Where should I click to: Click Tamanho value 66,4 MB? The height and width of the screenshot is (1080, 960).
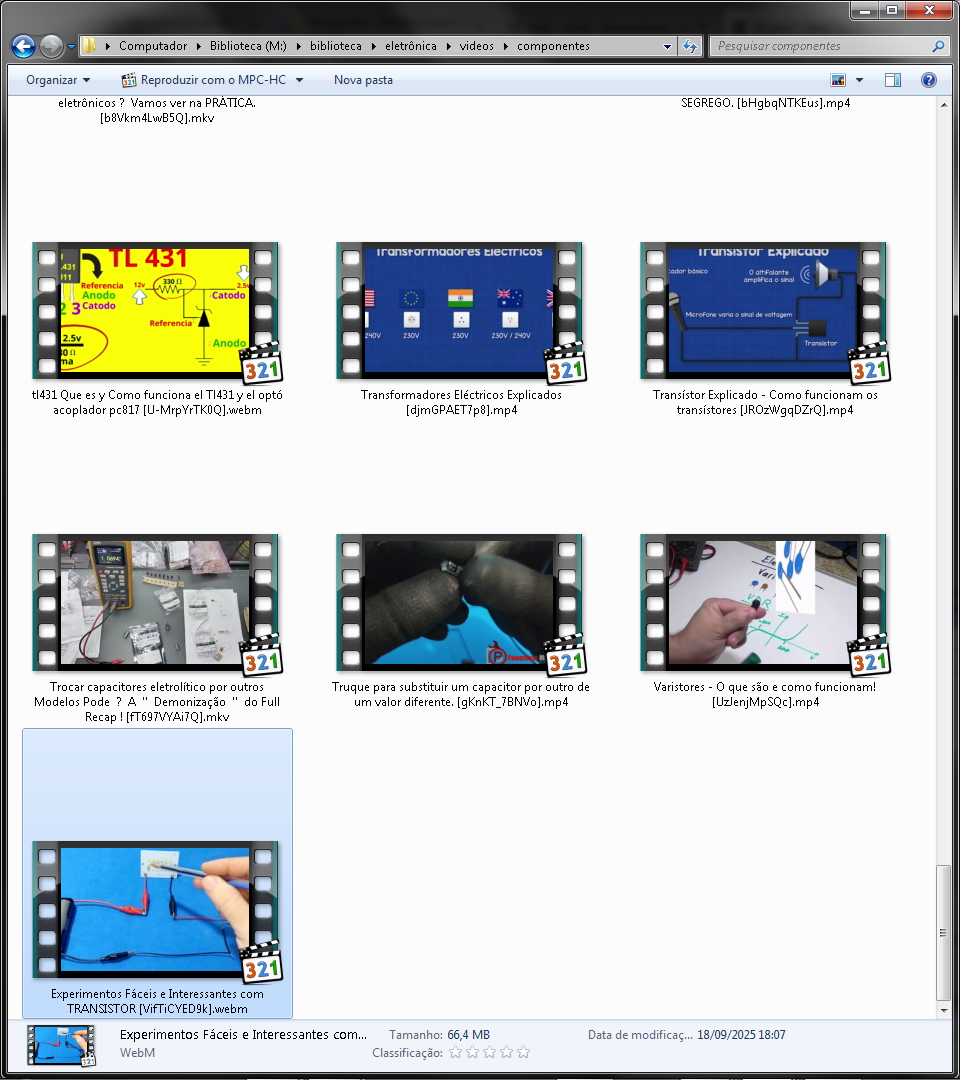pos(468,1035)
